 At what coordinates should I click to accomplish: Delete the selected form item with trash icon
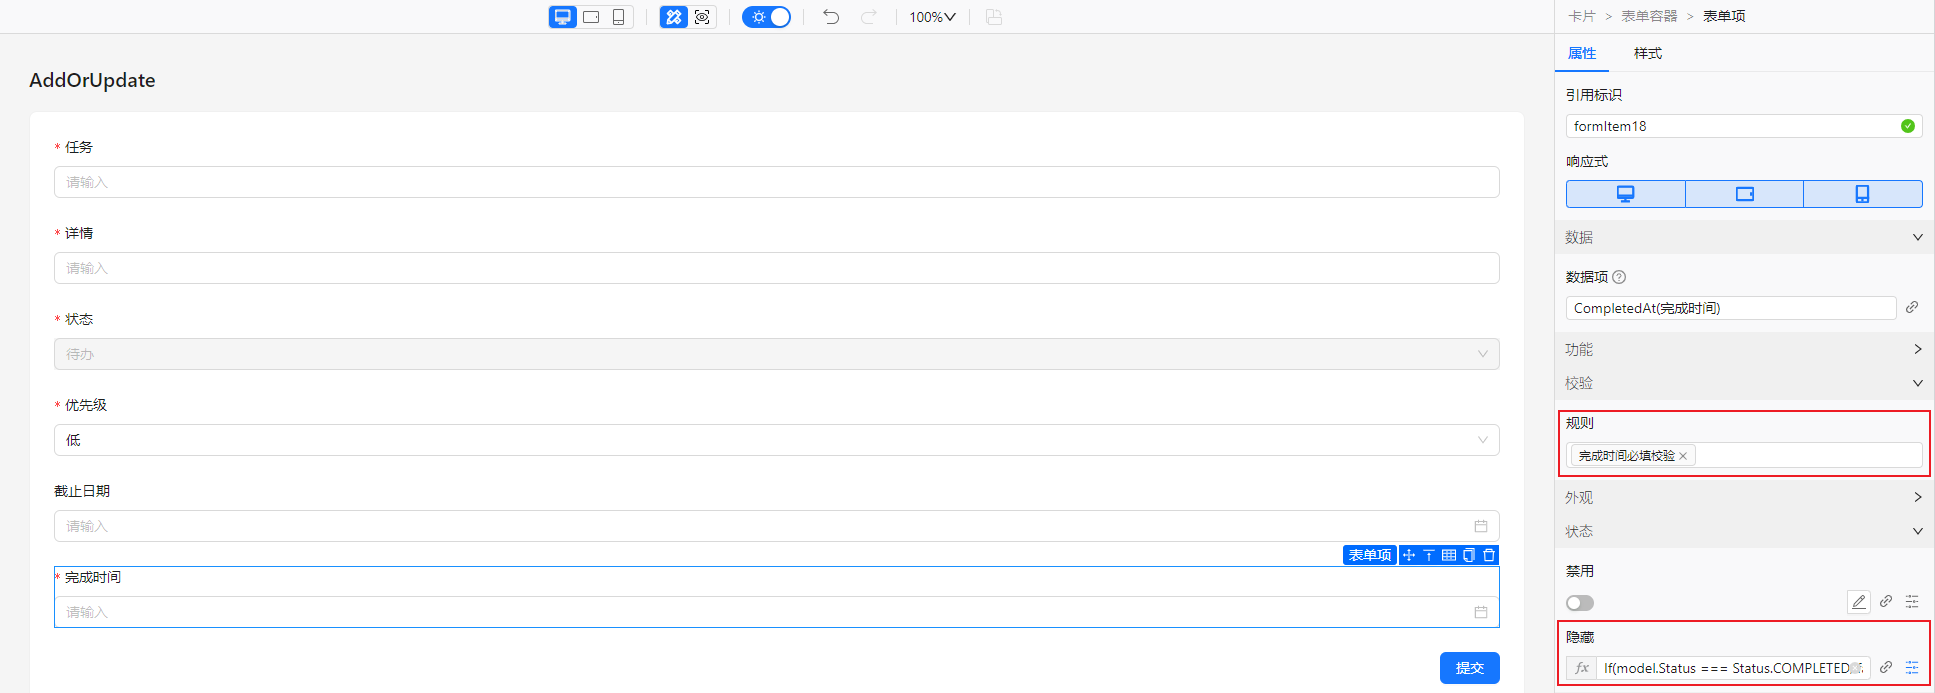click(x=1489, y=555)
